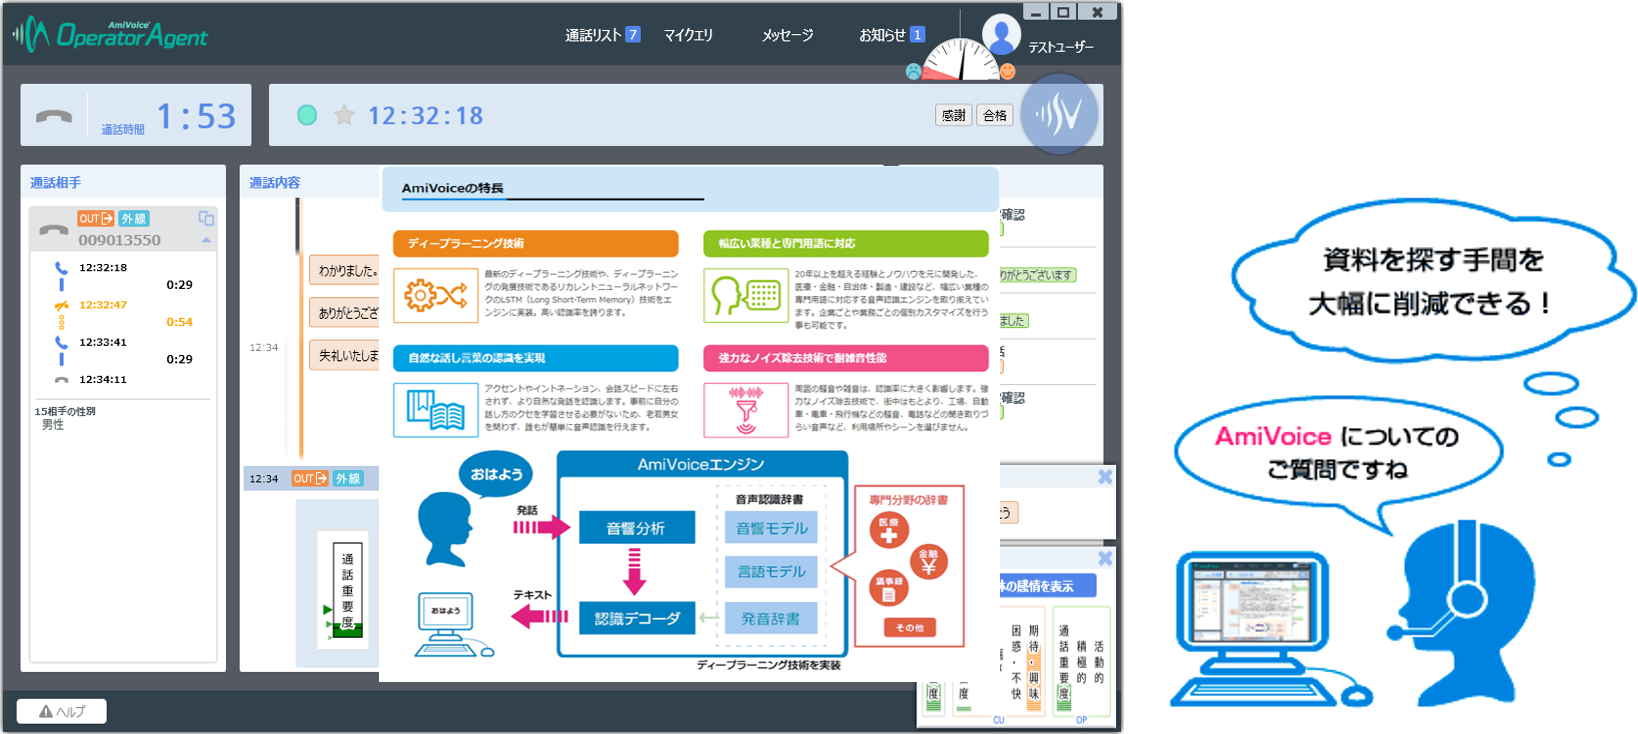
Task: Click the OUT badge in 通話相手 panel
Action: pyautogui.click(x=95, y=218)
